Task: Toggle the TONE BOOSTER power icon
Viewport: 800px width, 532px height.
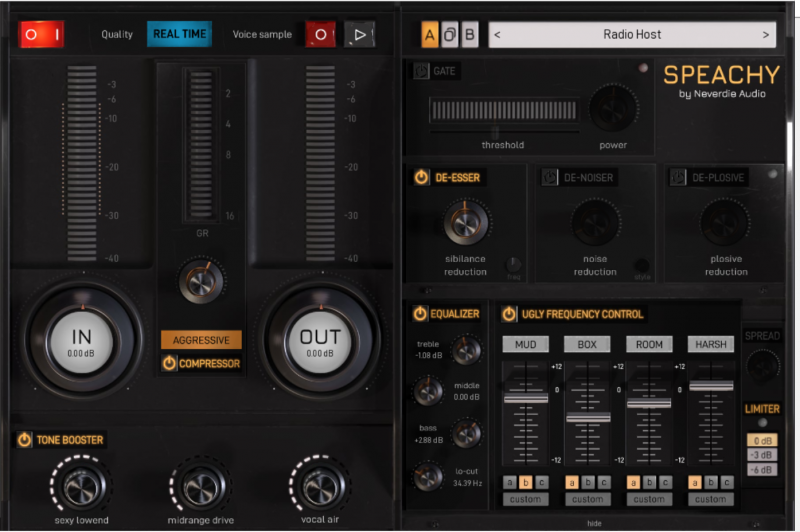Action: pos(24,440)
